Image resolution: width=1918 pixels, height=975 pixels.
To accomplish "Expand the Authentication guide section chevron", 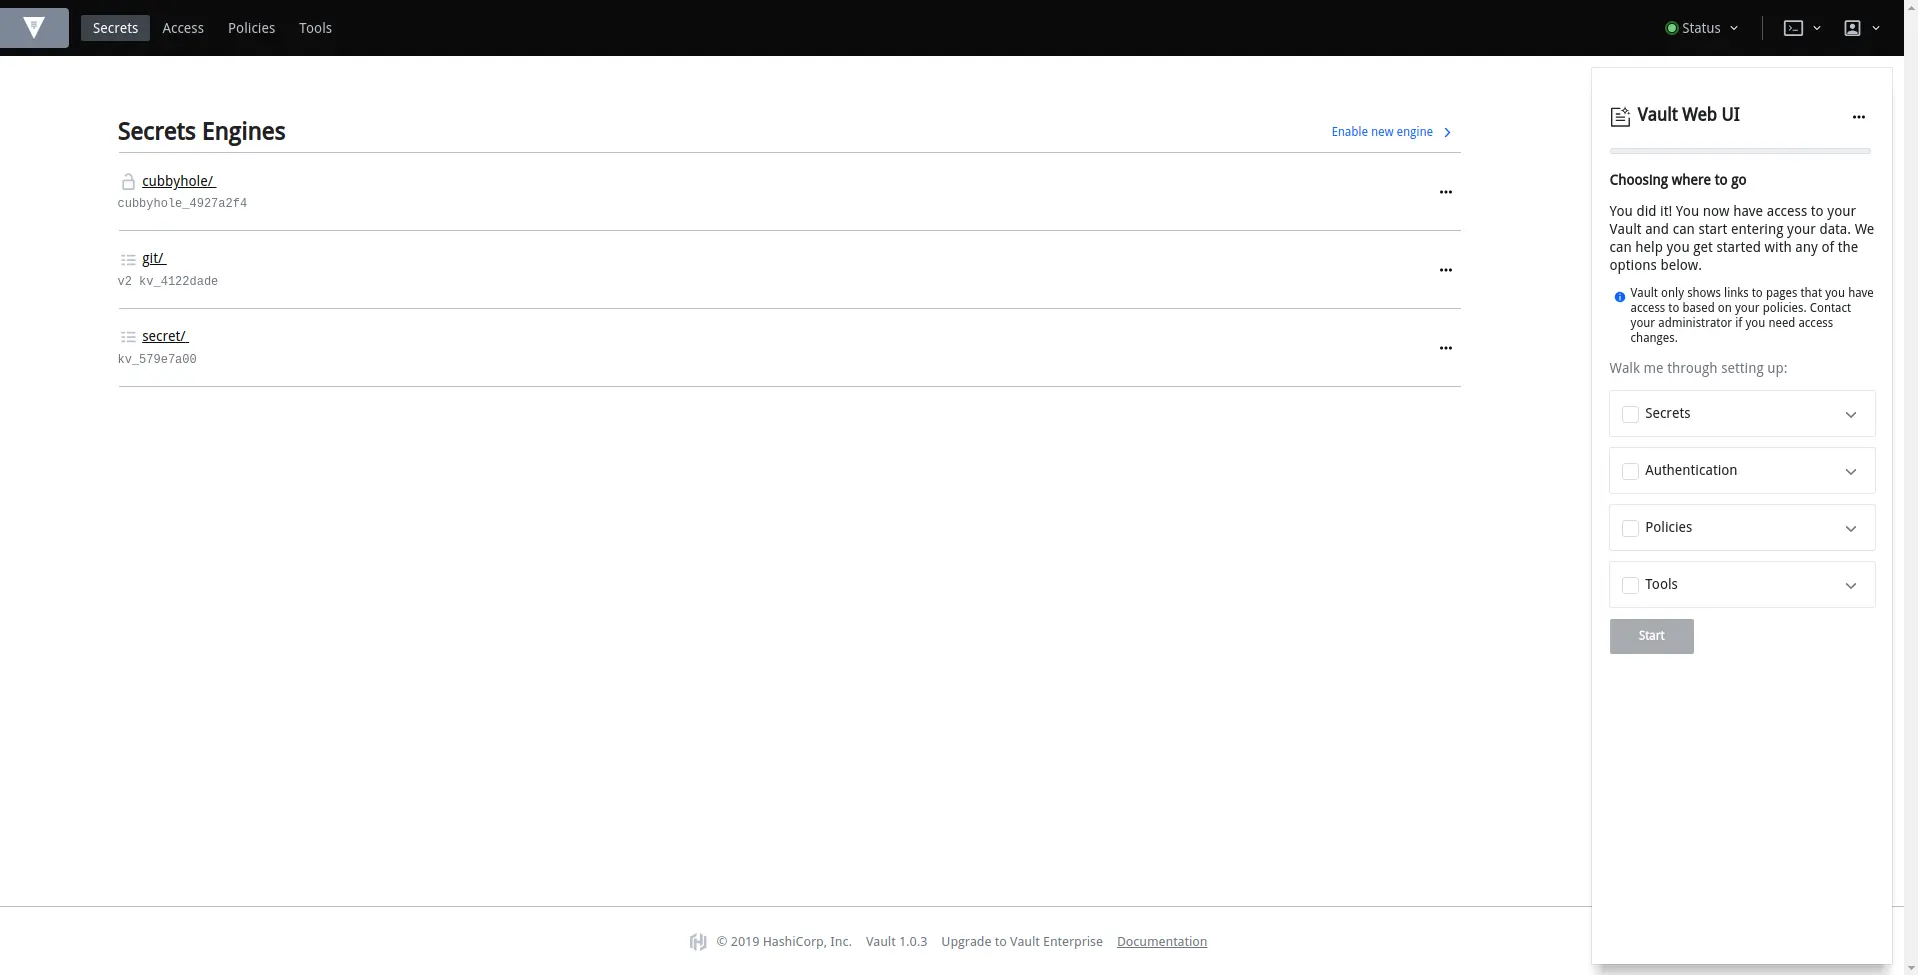I will click(x=1851, y=472).
